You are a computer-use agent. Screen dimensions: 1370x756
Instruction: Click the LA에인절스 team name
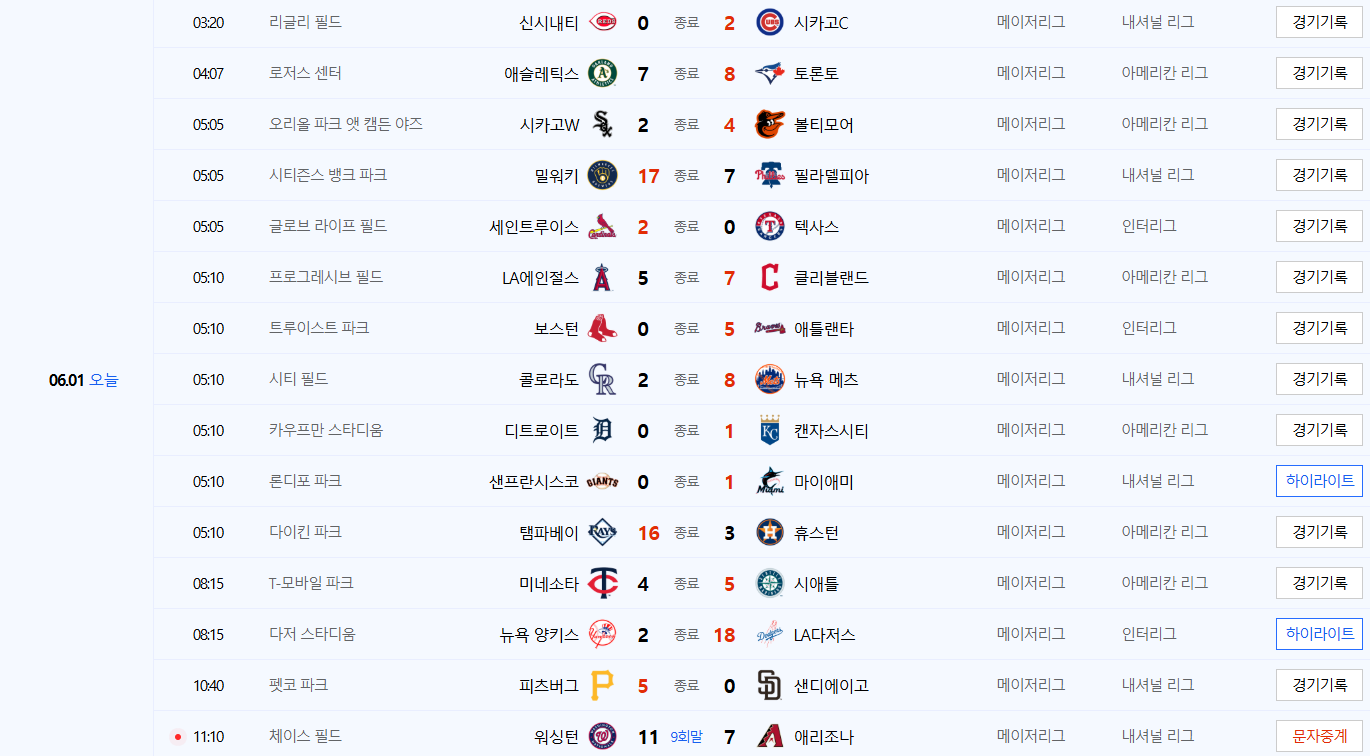540,277
